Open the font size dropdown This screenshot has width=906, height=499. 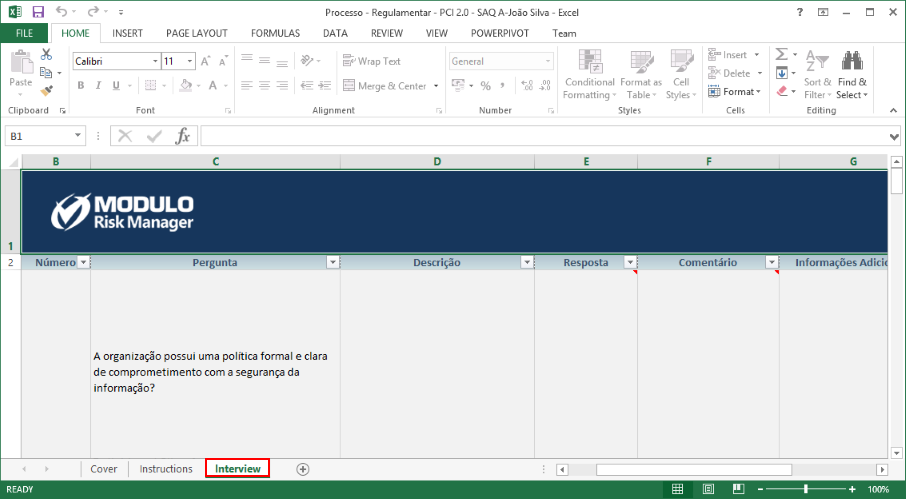pyautogui.click(x=190, y=61)
